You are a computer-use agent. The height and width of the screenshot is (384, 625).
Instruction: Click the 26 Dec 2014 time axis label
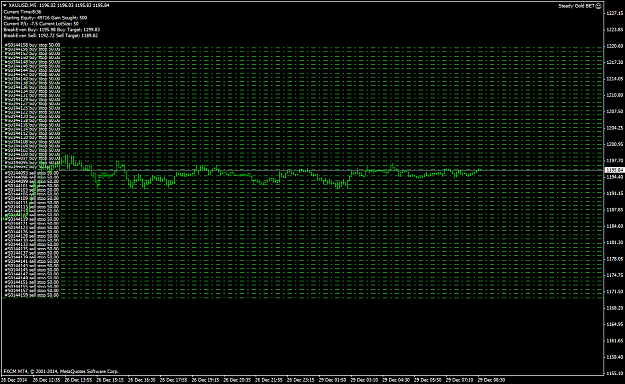pyautogui.click(x=14, y=380)
